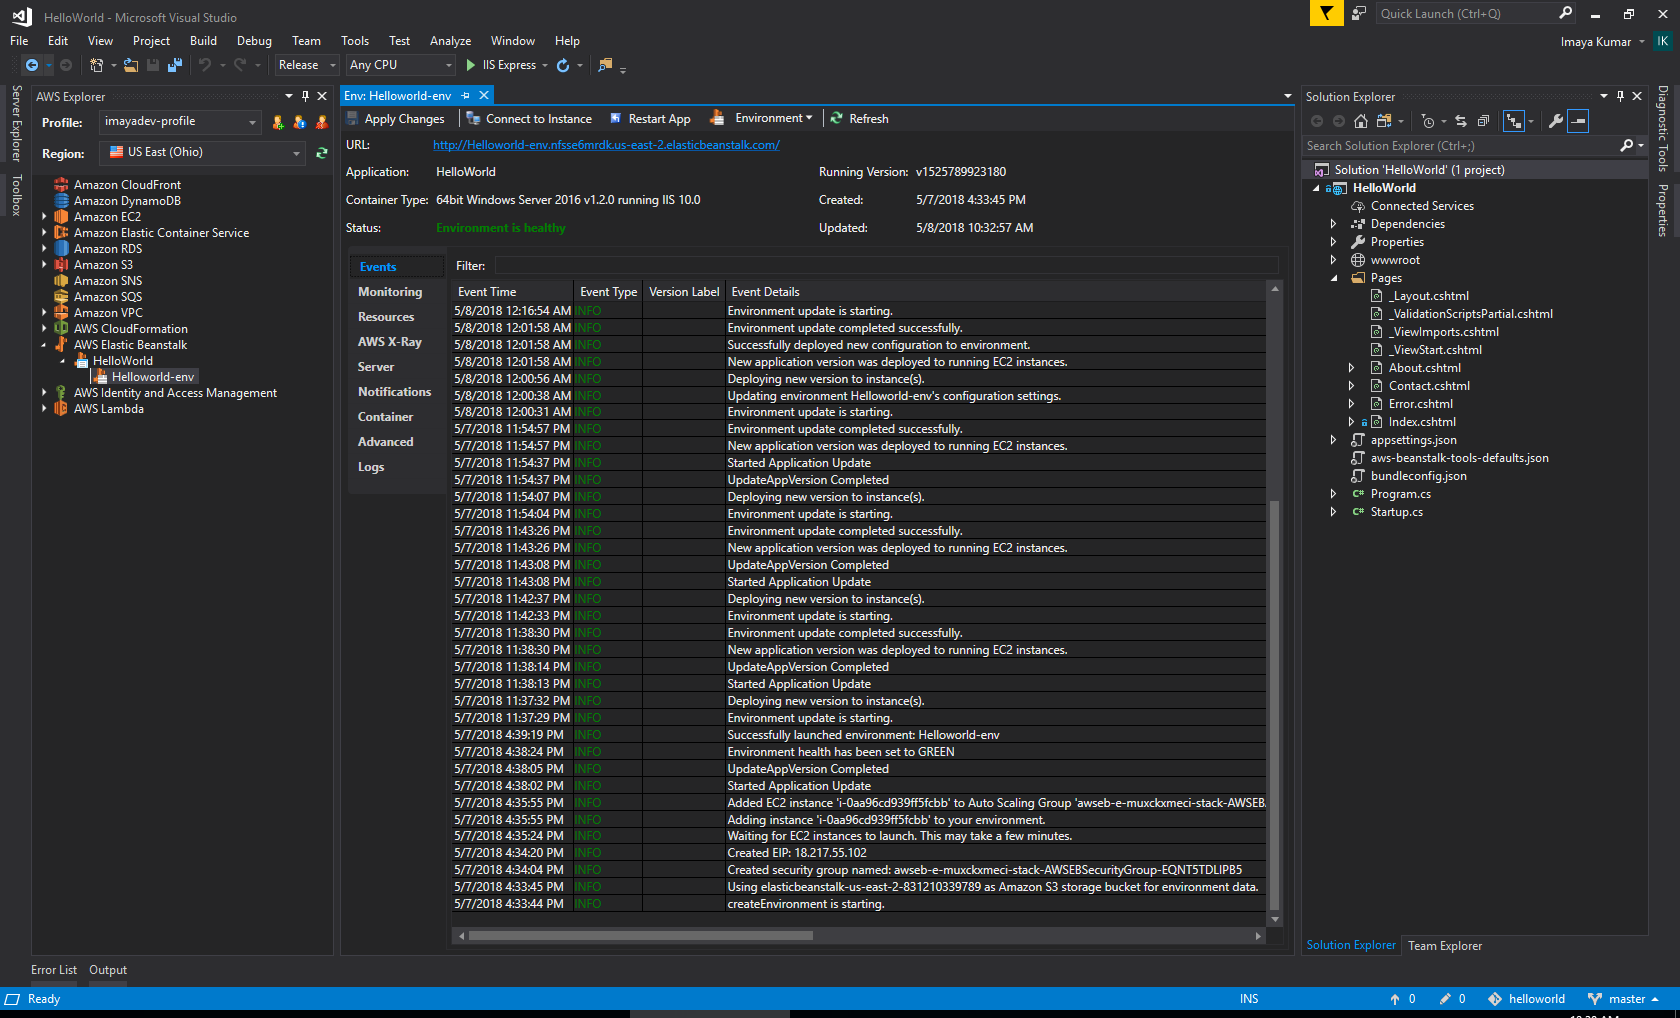This screenshot has width=1680, height=1018.
Task: Open notifications flag icon in title bar
Action: point(1326,13)
